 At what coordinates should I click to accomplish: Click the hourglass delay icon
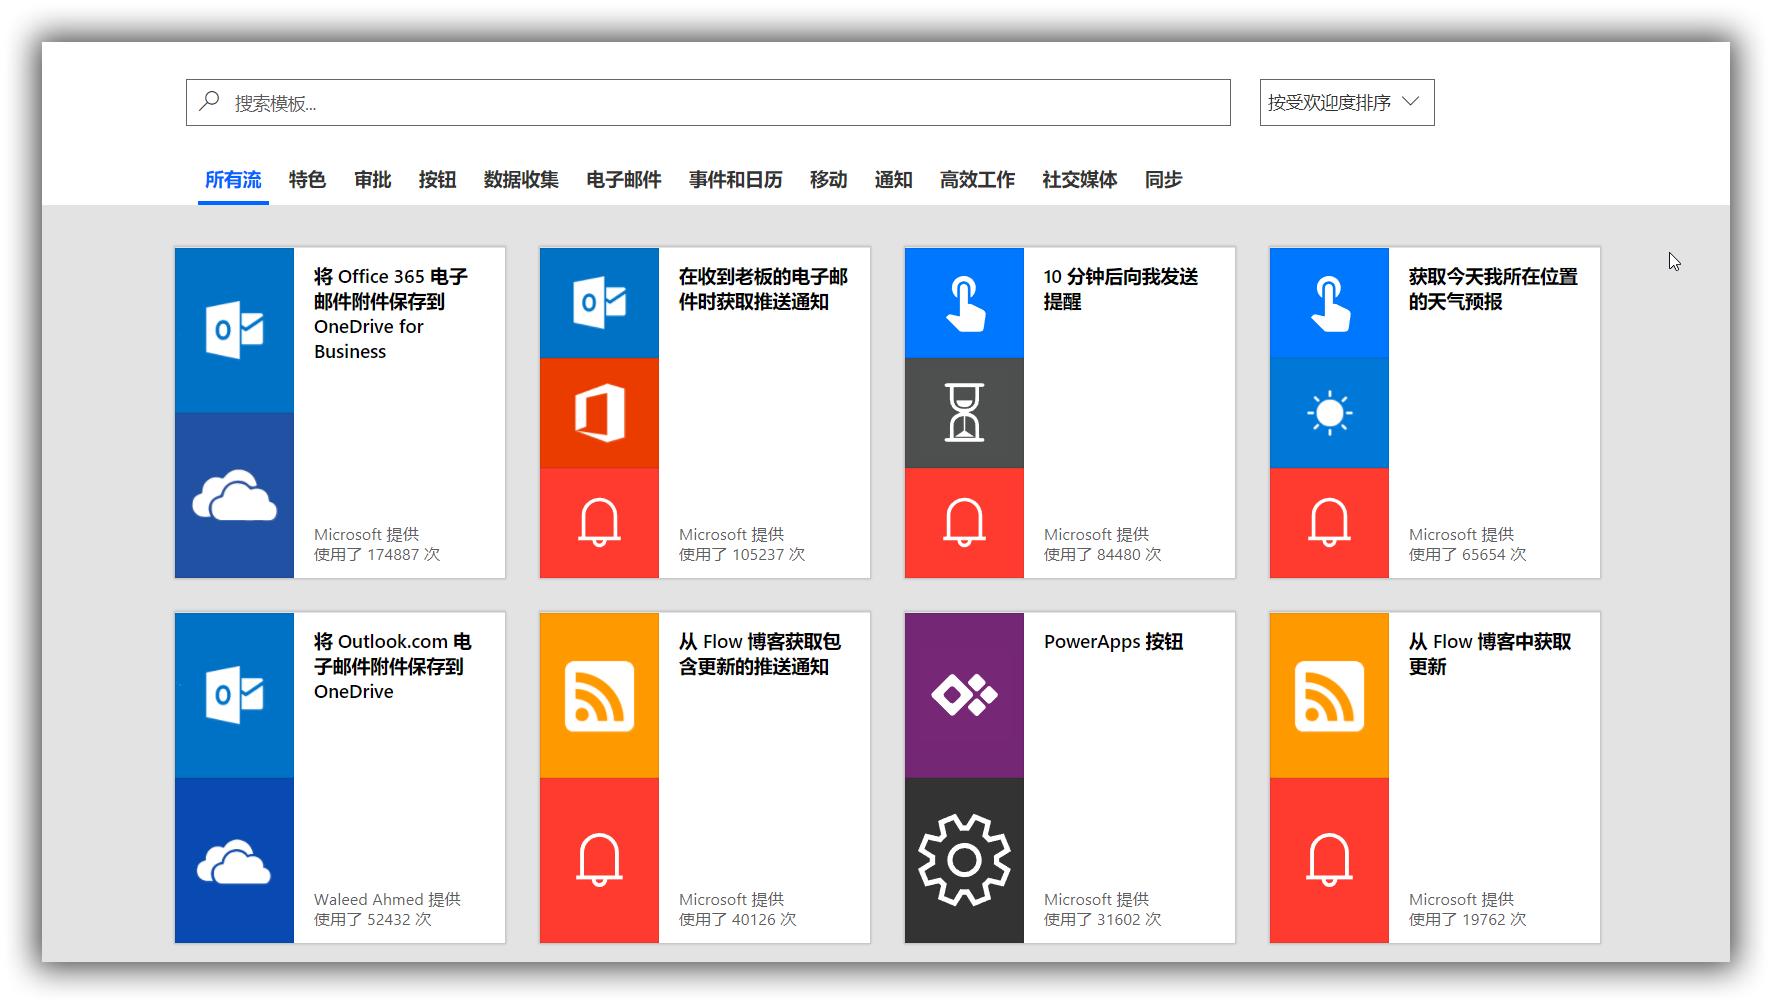coord(964,412)
